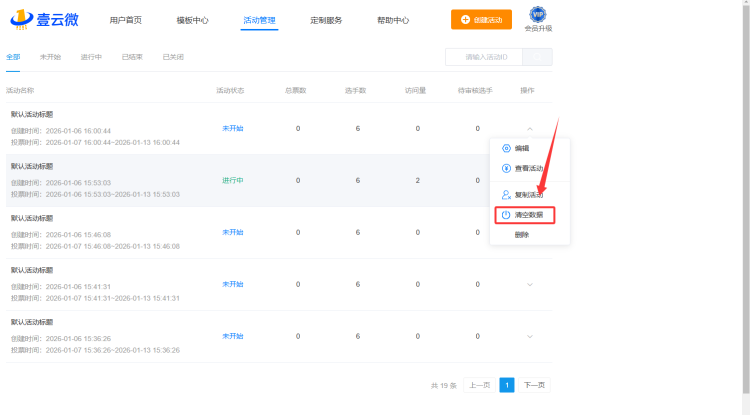Switch to the 未开始 filter tab

point(50,57)
